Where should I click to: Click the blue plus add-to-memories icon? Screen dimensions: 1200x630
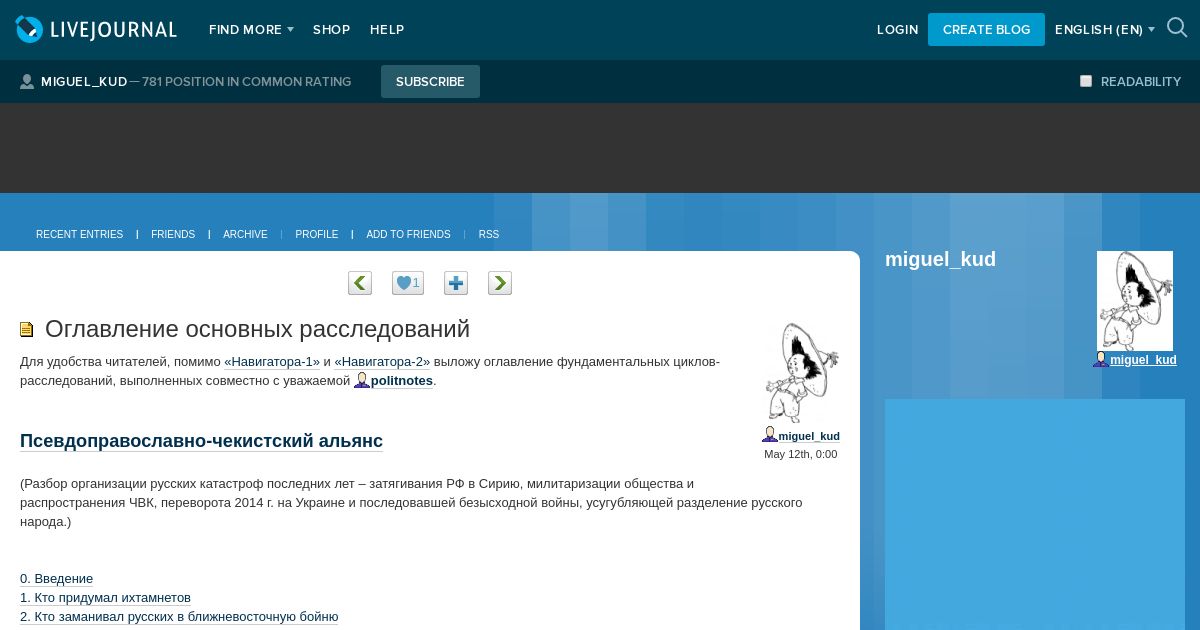point(456,283)
